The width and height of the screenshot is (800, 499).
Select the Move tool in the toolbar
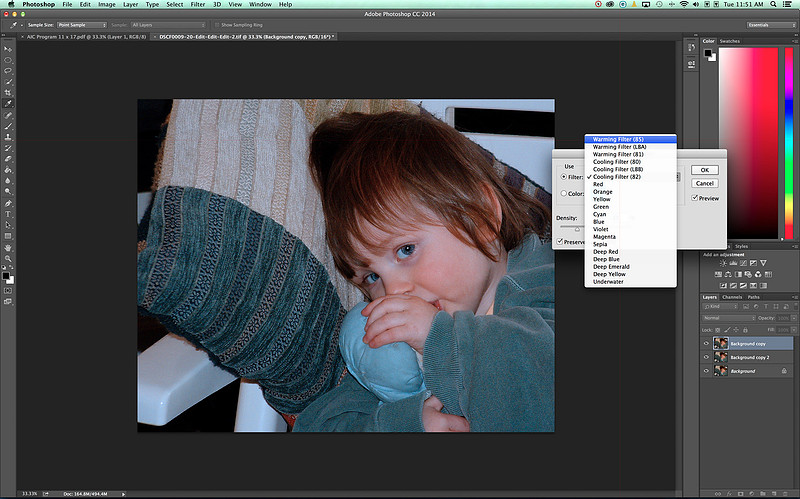point(8,47)
